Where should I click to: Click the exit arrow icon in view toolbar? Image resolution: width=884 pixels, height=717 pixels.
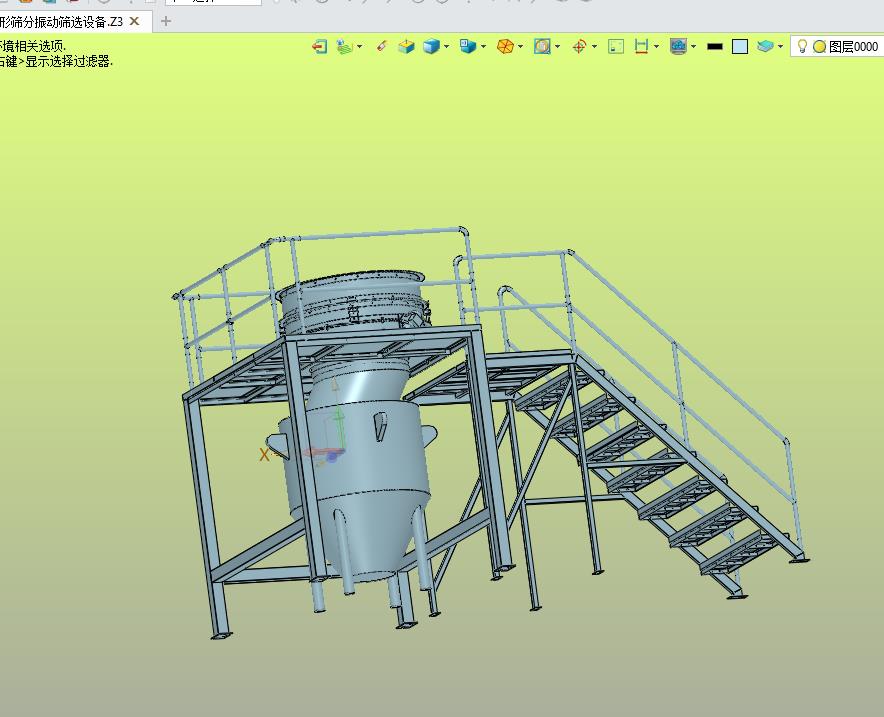(319, 46)
